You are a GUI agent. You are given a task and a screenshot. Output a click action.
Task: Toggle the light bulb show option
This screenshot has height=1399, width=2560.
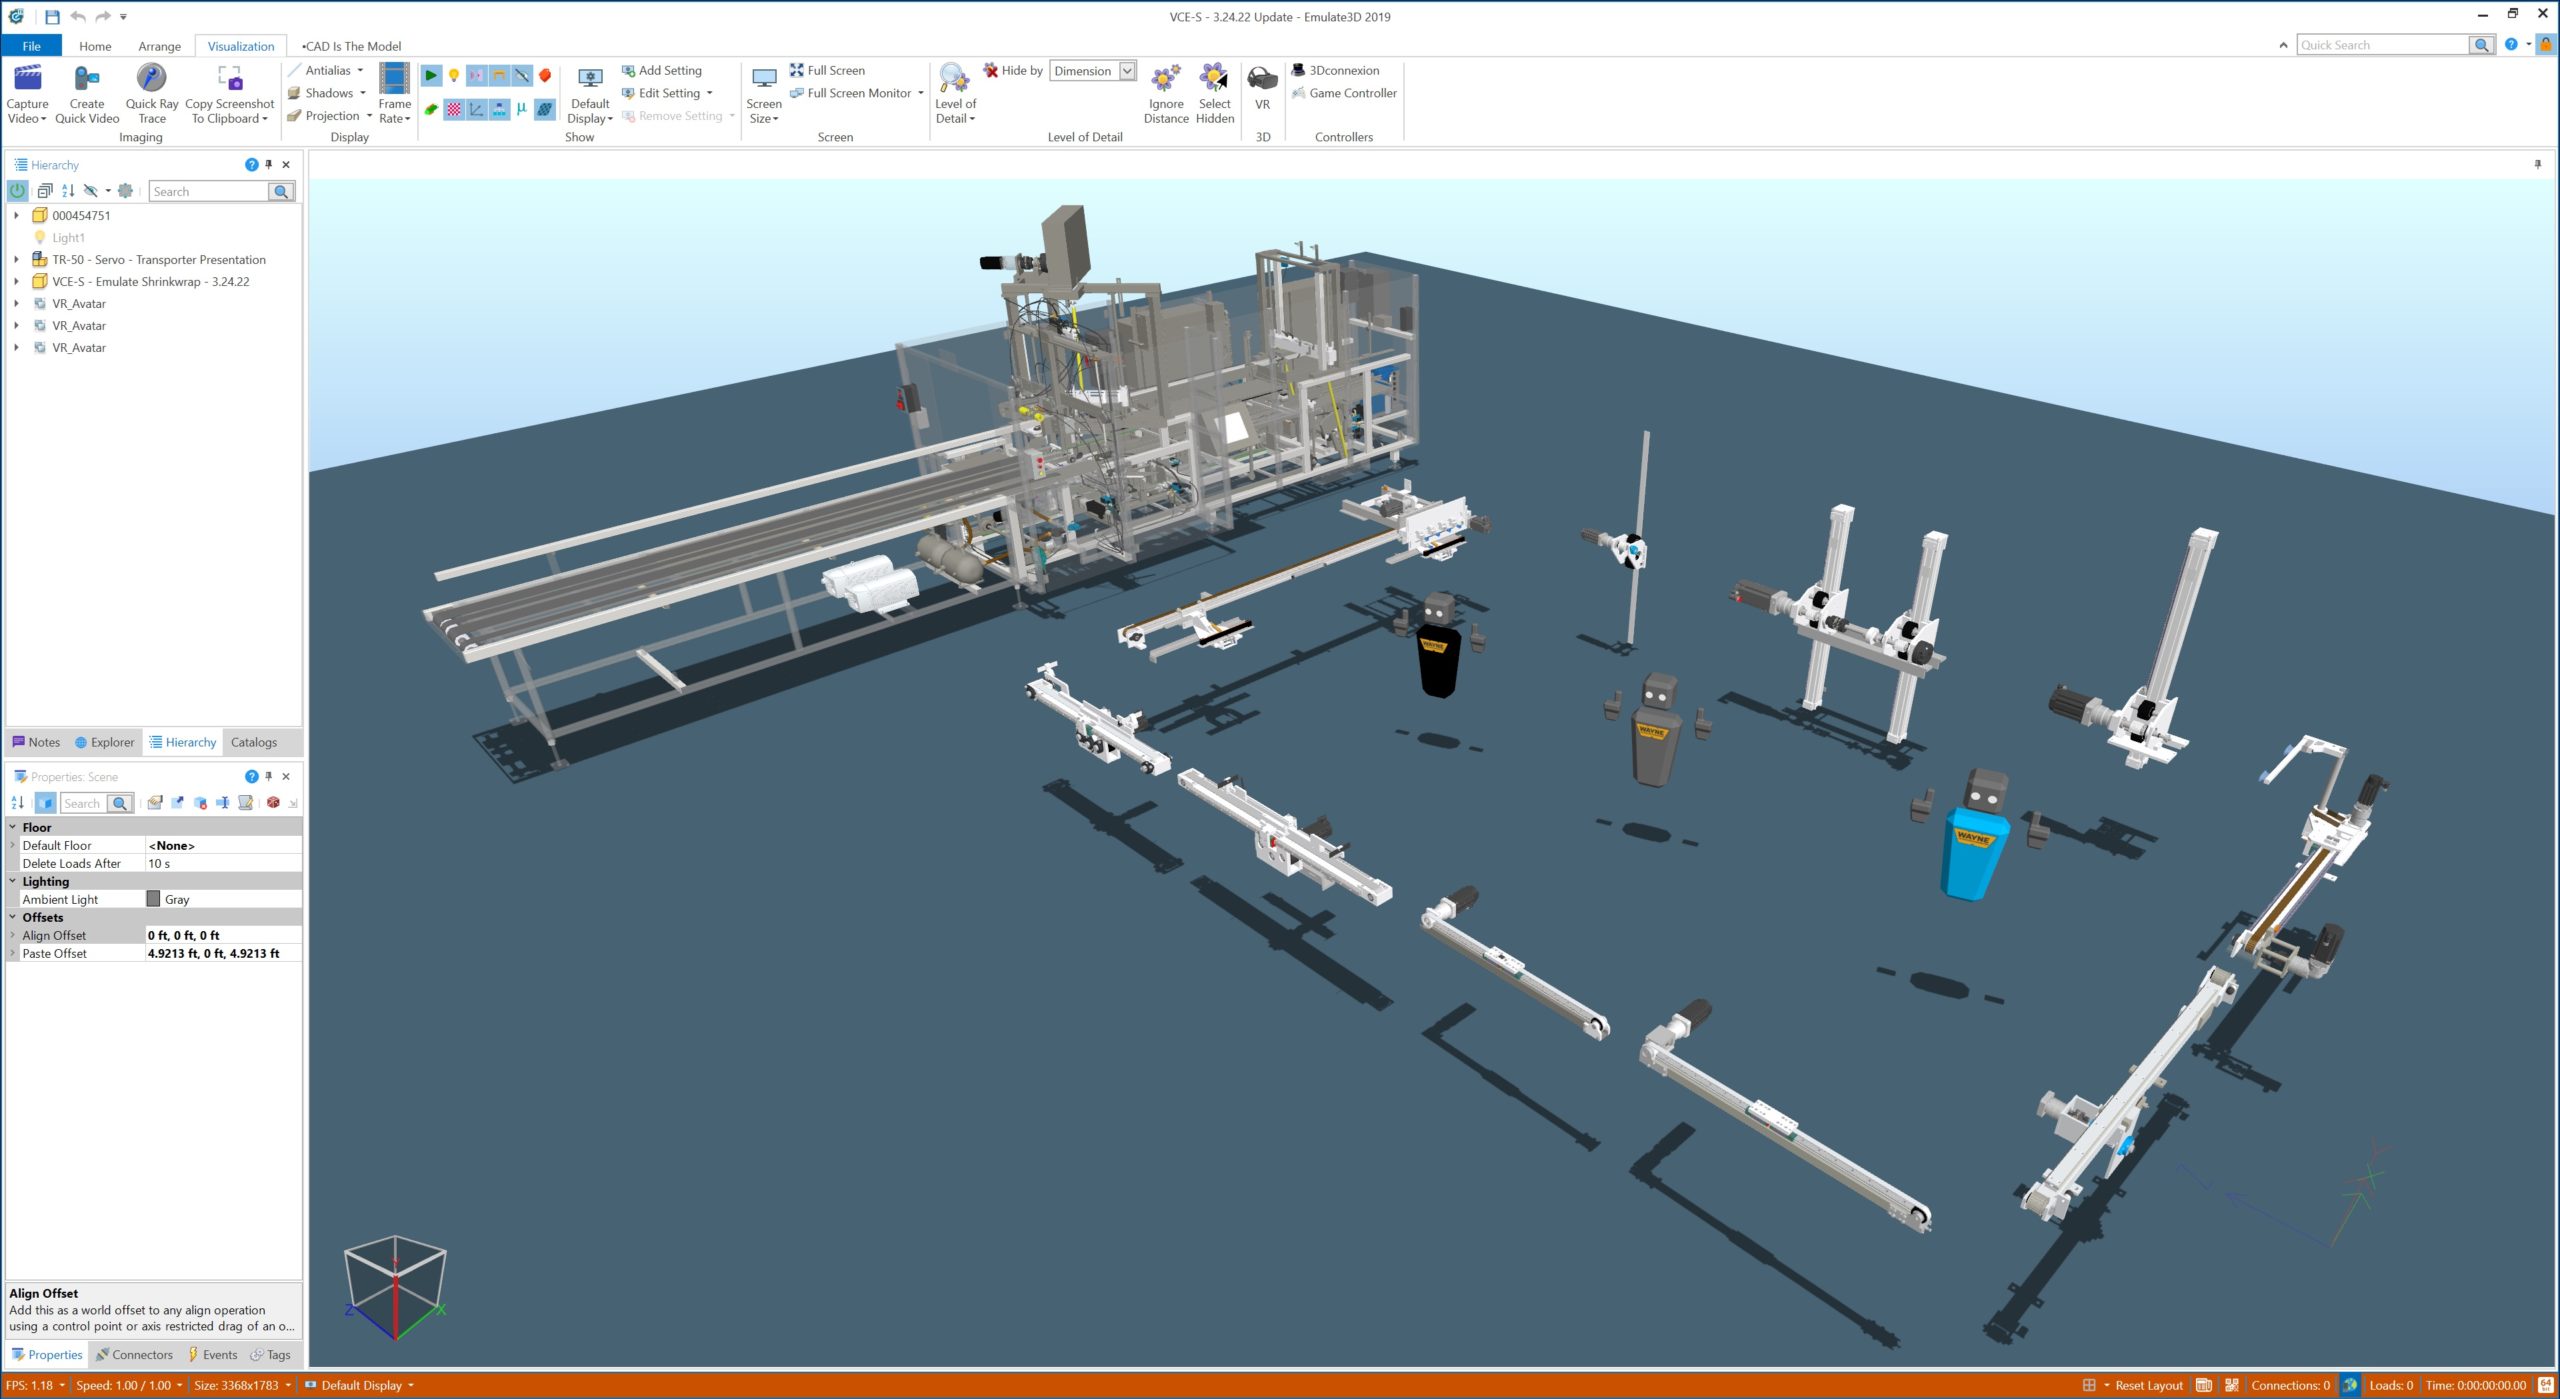pyautogui.click(x=454, y=75)
